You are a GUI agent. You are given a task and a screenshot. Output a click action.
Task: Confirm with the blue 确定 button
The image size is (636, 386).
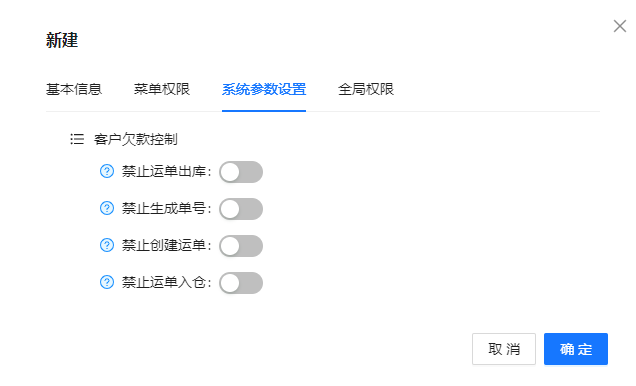[576, 349]
